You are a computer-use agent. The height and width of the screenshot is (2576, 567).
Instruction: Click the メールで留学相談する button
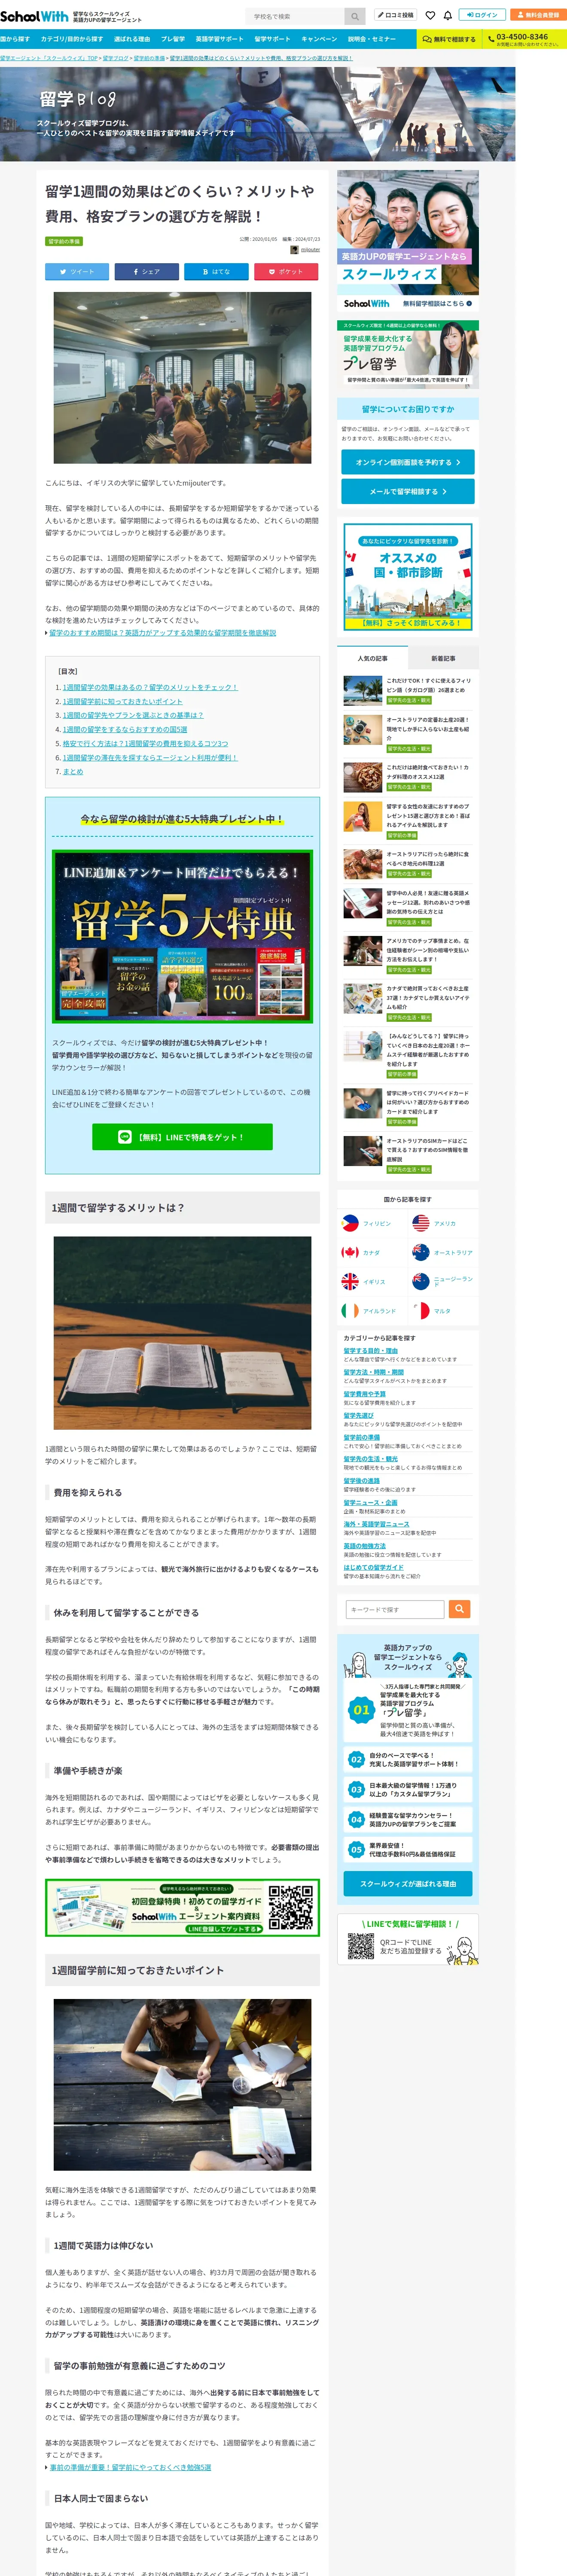[408, 491]
